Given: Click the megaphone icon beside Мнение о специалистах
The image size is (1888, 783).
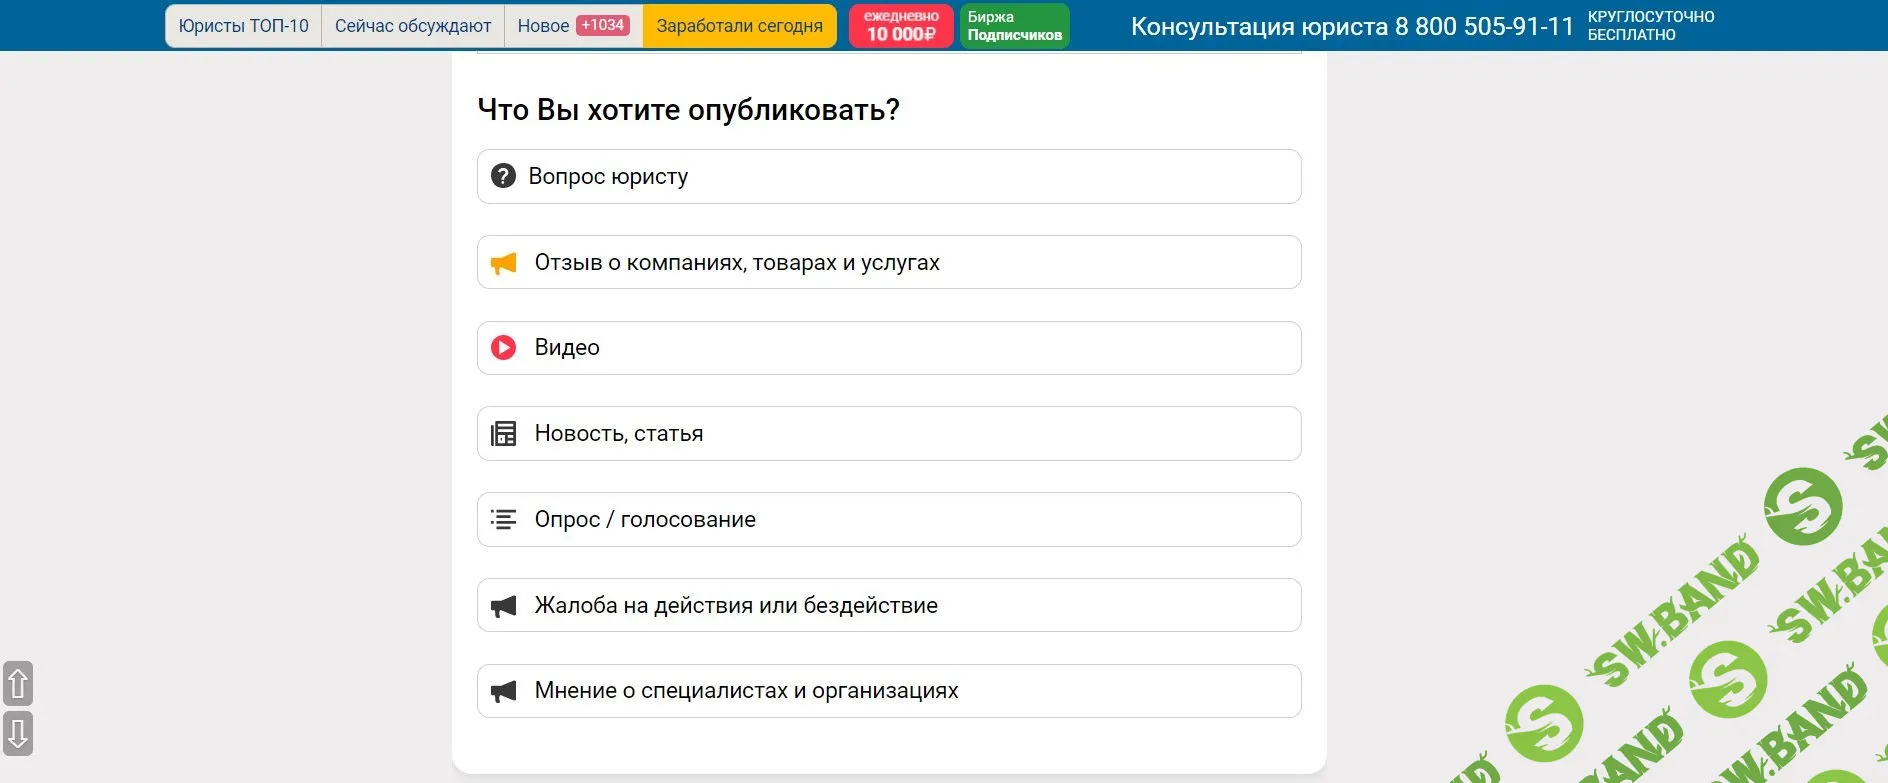Looking at the screenshot, I should (x=504, y=691).
